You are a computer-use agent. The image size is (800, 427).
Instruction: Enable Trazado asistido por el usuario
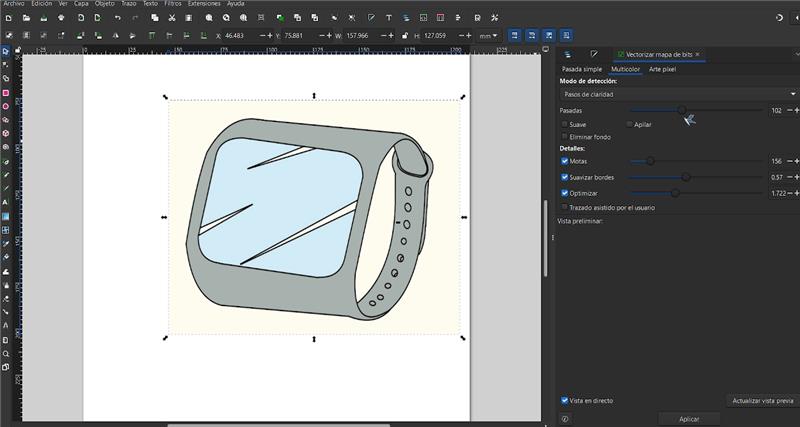[x=564, y=208]
